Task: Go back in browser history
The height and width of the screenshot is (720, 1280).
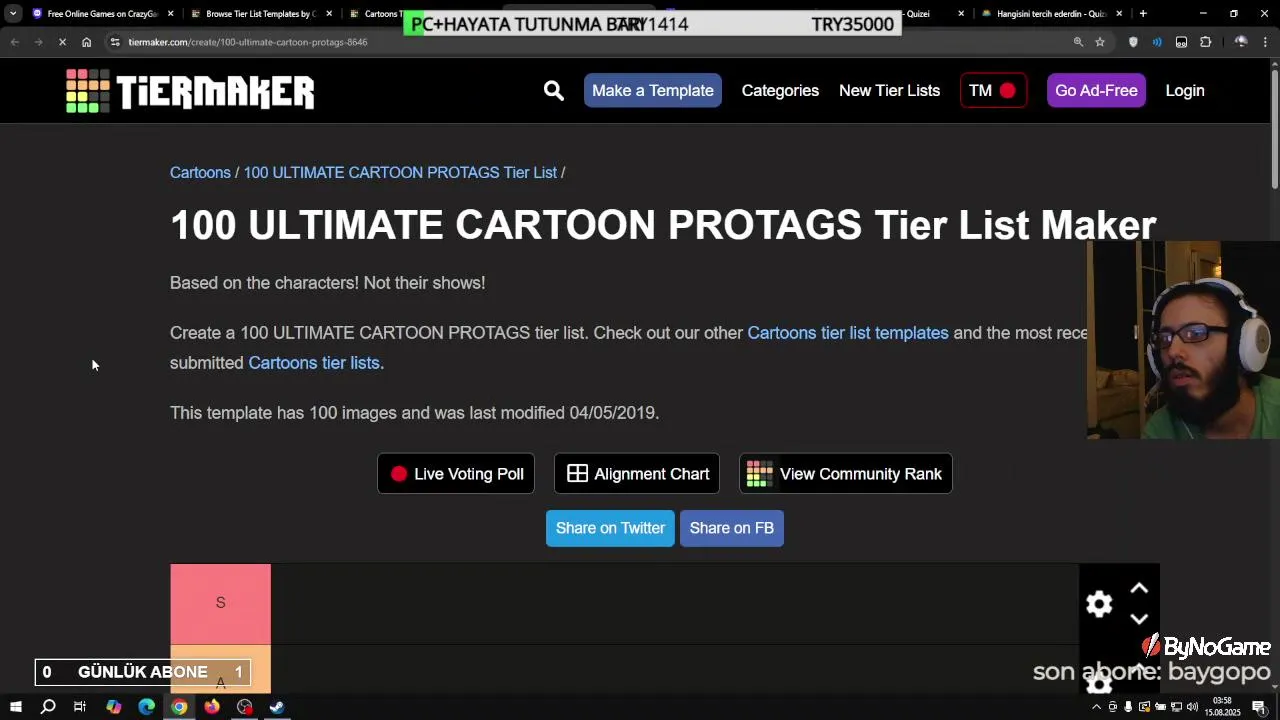Action: click(14, 42)
